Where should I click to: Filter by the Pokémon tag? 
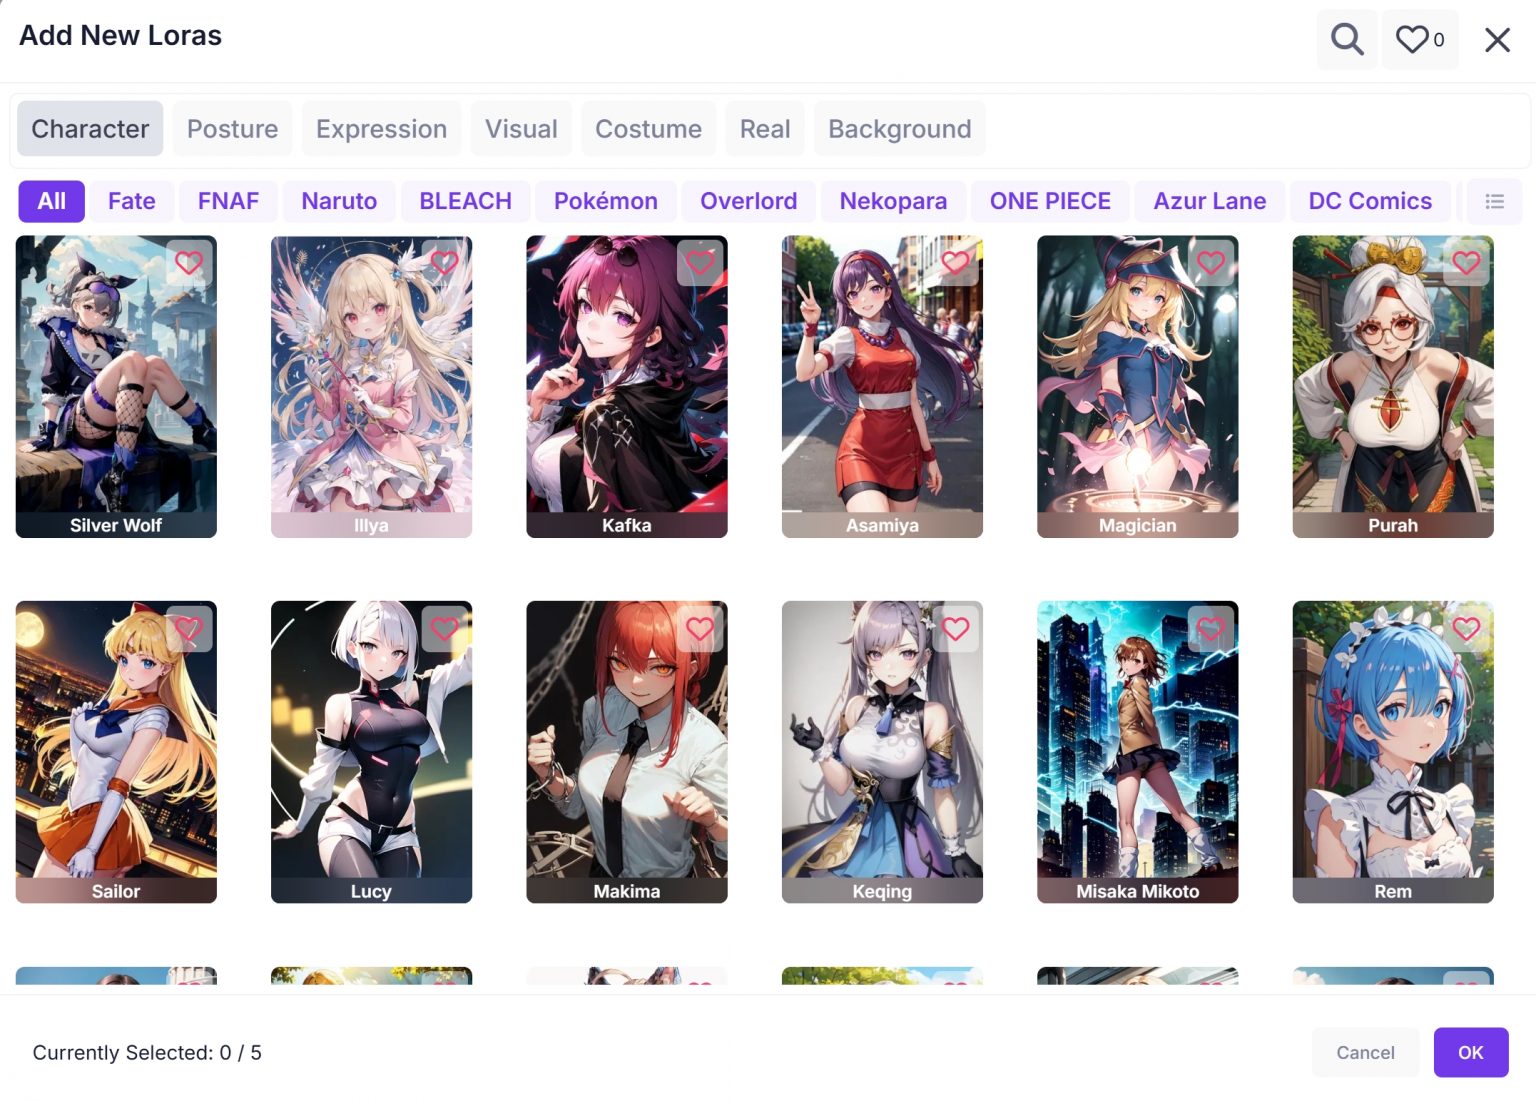[x=606, y=201]
